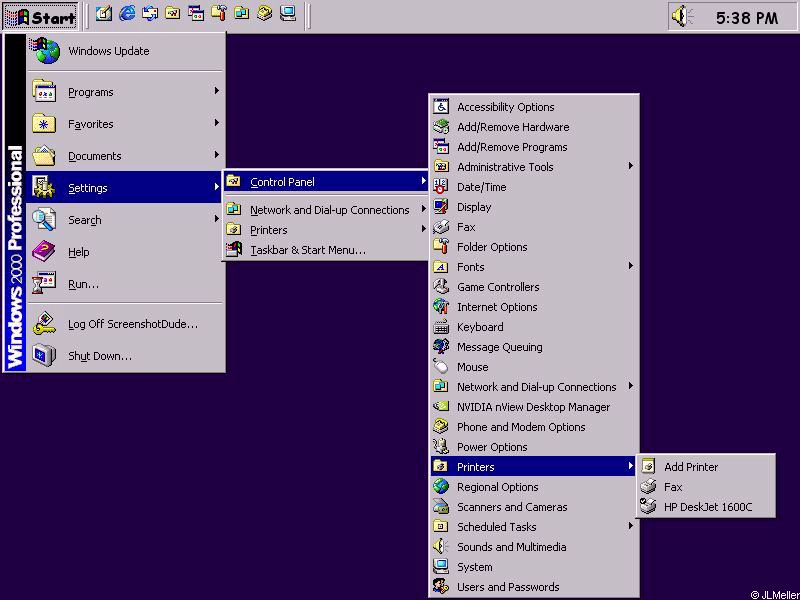
Task: Select the HP DeskJet 1600C printer
Action: pyautogui.click(x=707, y=507)
